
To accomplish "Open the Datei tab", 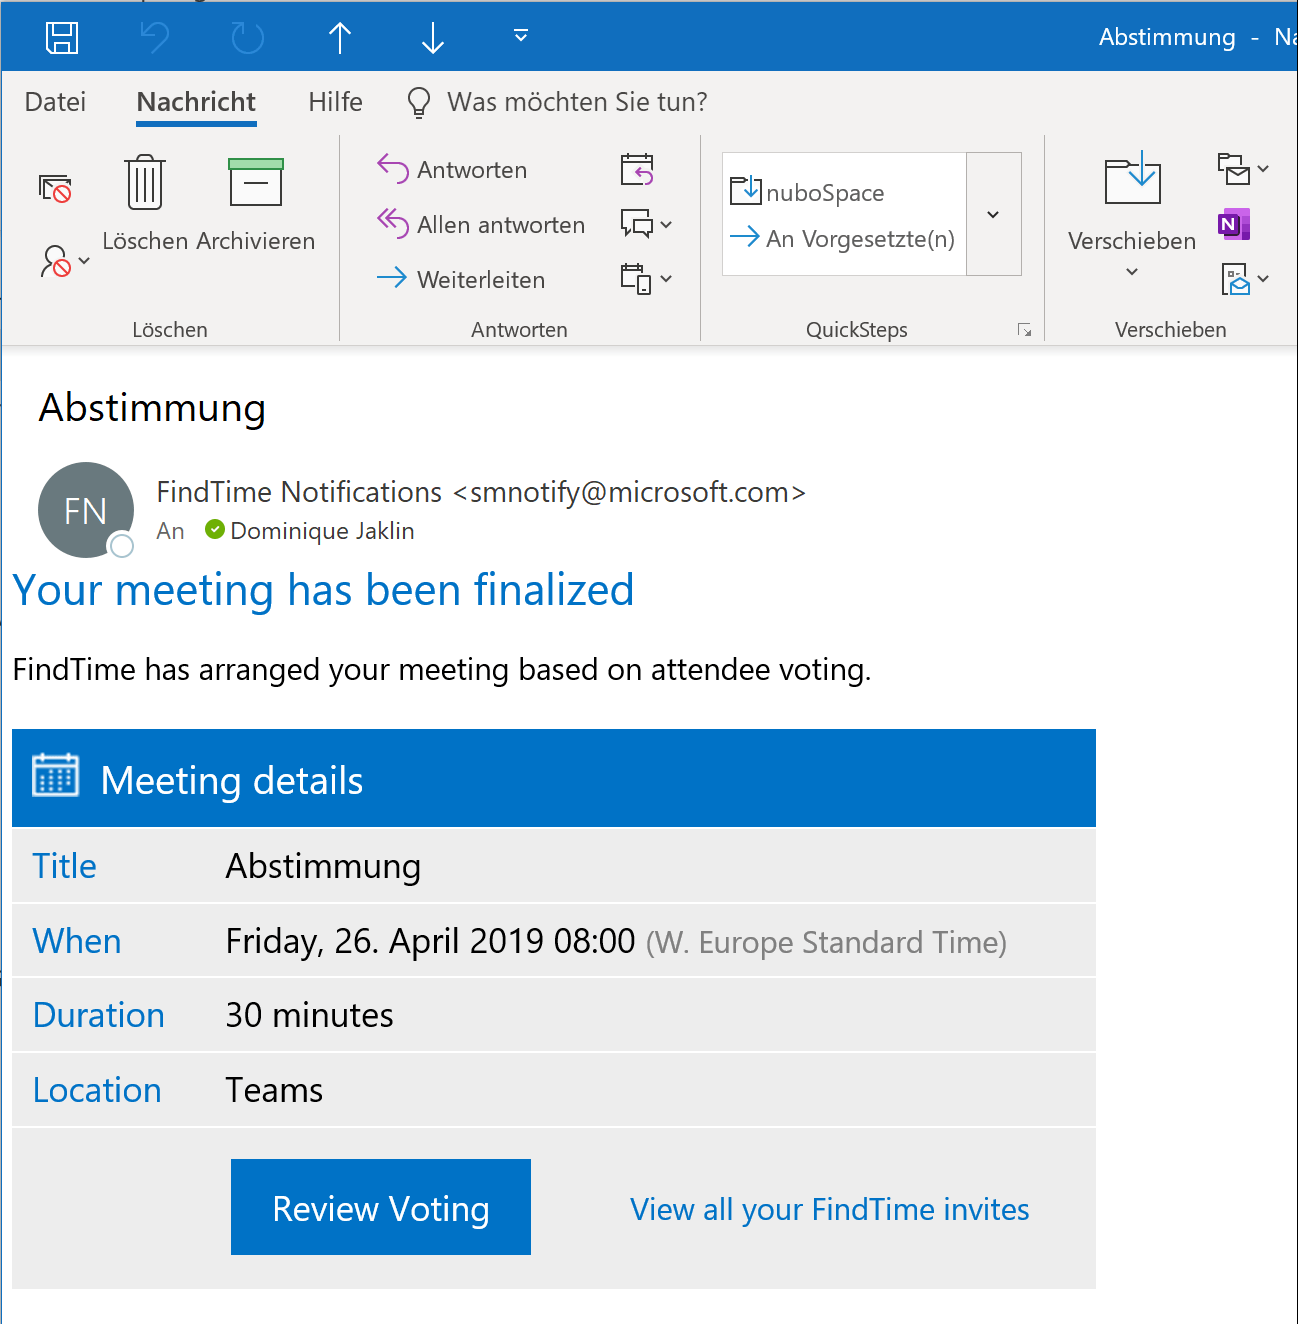I will 55,102.
